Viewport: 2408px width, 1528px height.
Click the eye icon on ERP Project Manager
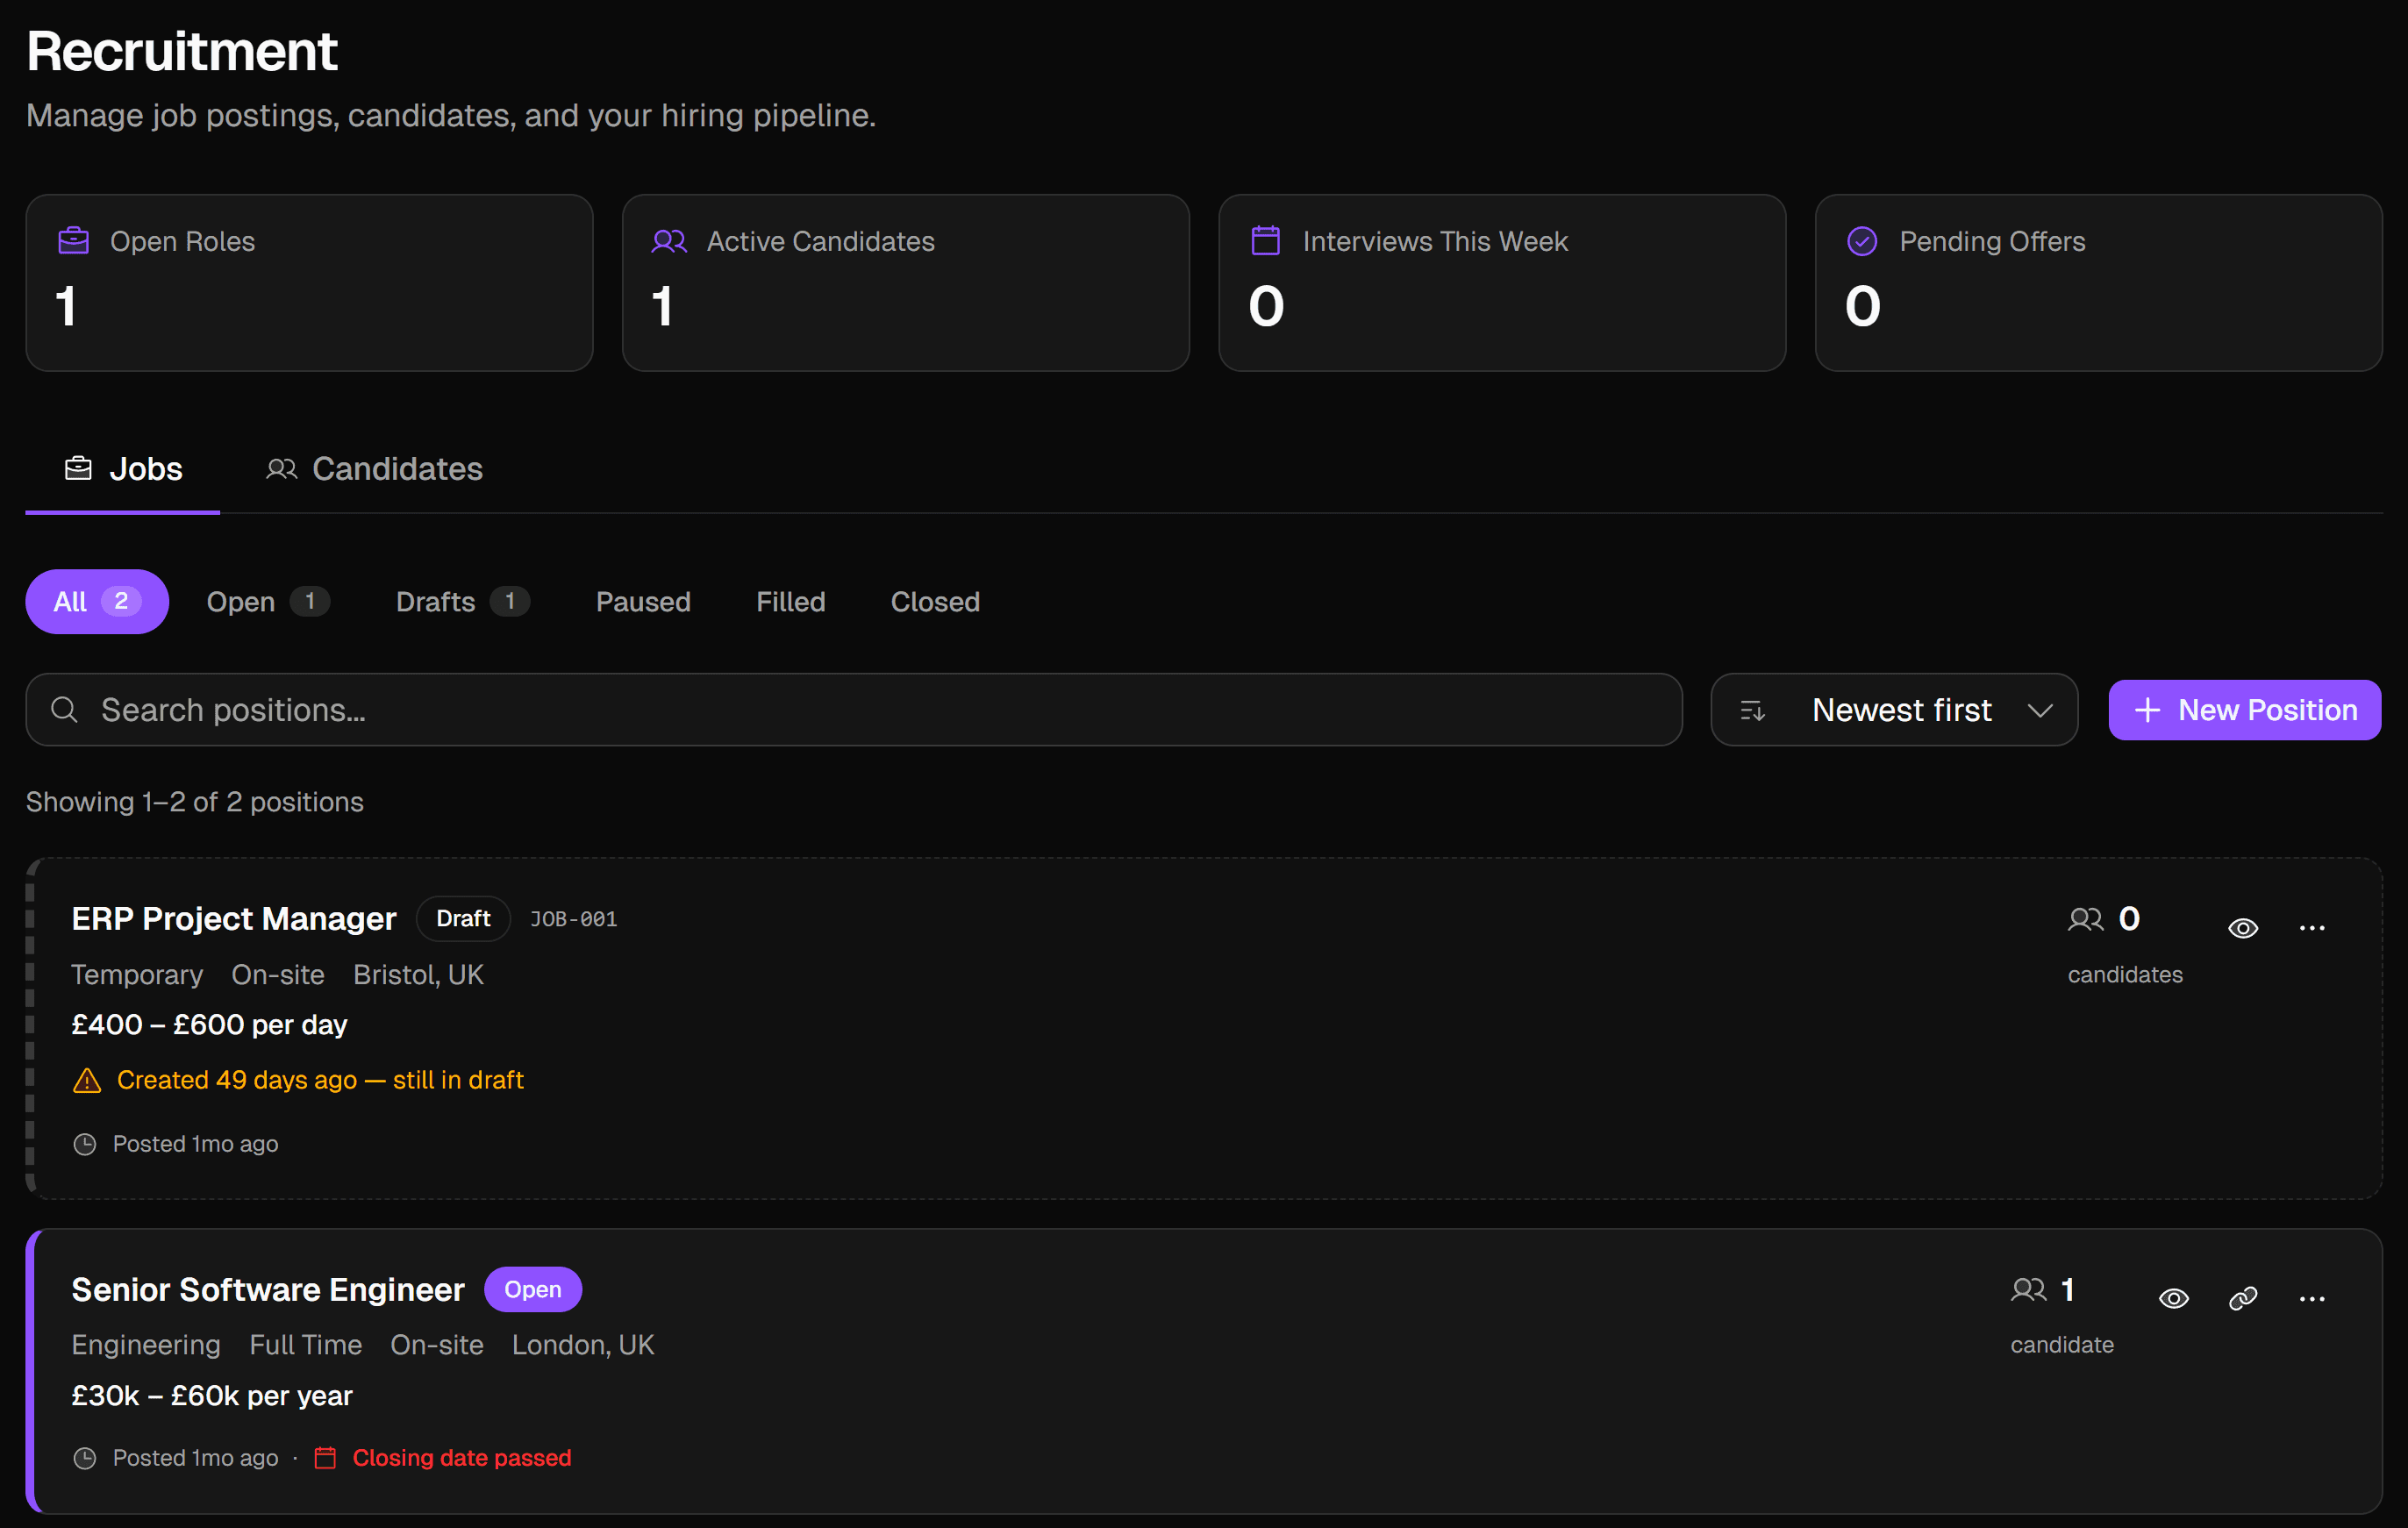coord(2242,928)
